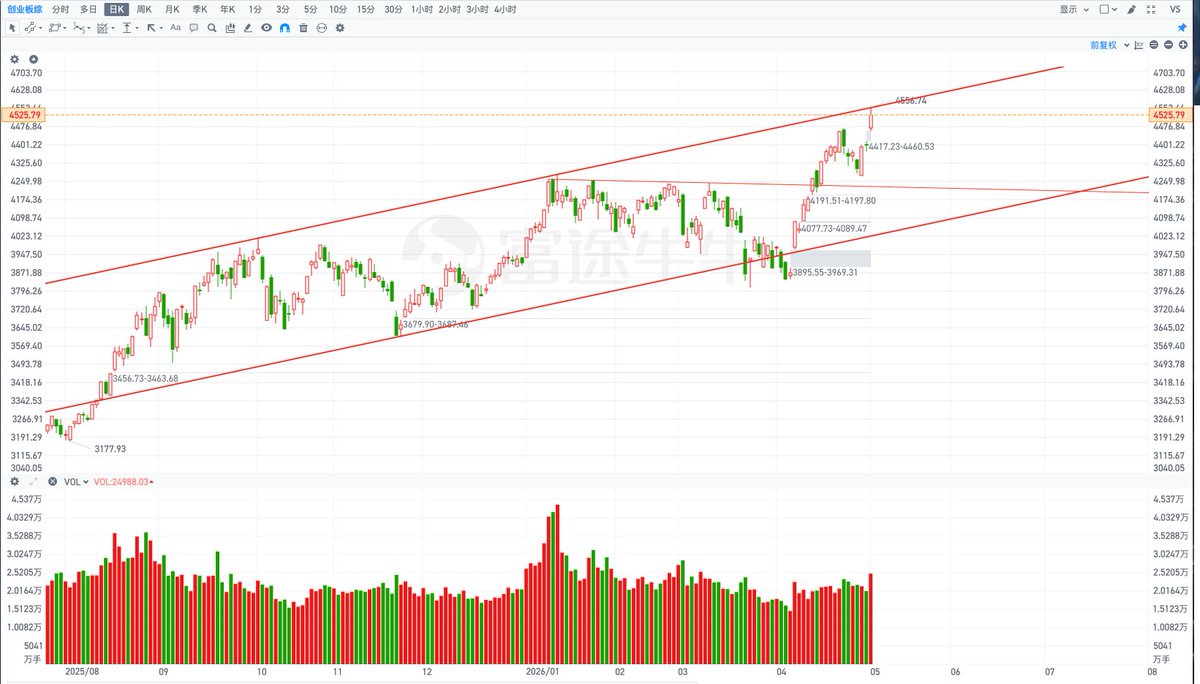Switch to the 月K monthly tab

172,9
